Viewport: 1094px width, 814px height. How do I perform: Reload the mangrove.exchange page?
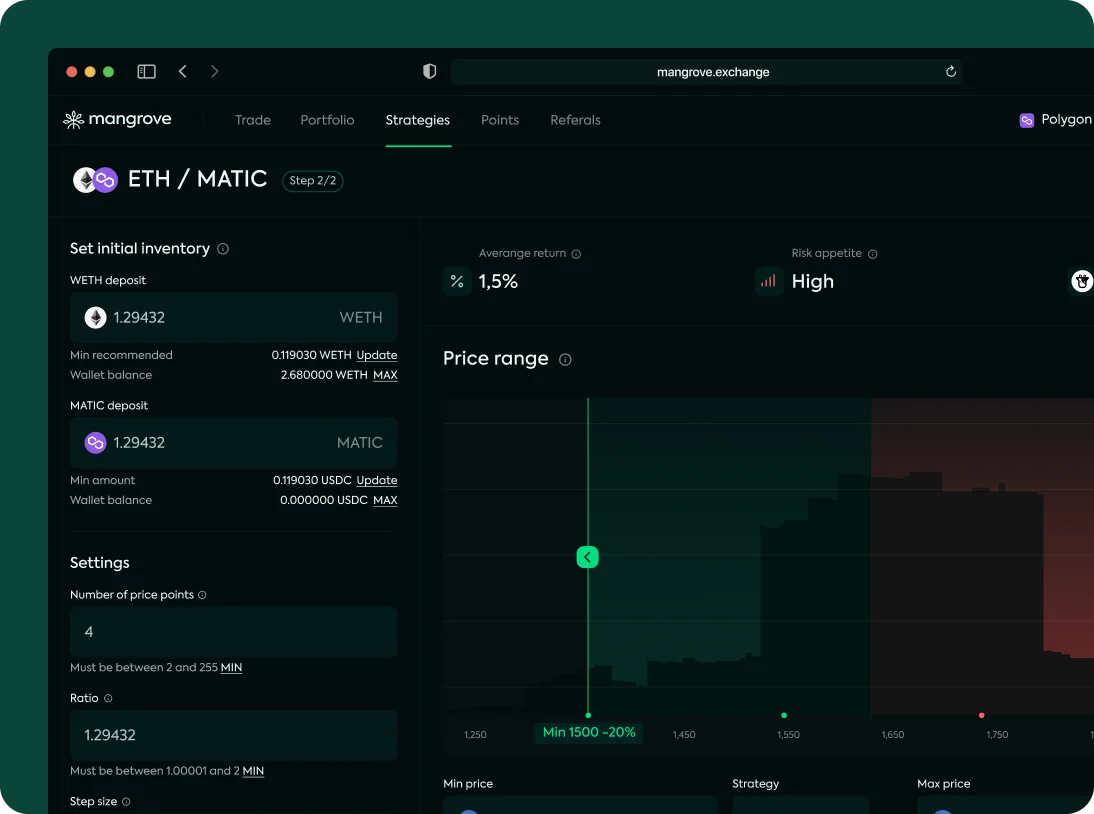[950, 71]
